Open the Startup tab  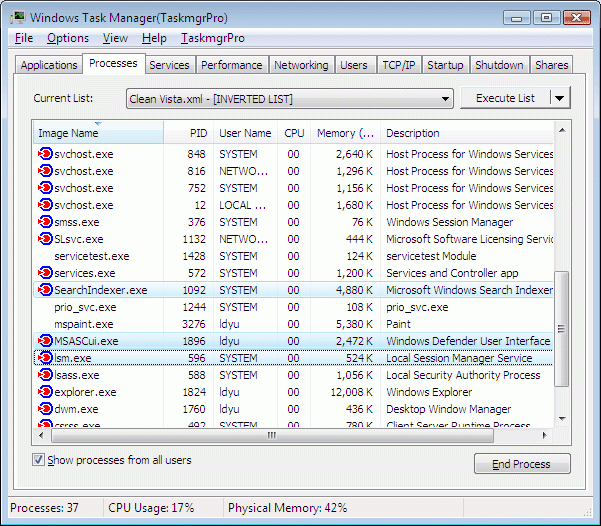tap(445, 65)
